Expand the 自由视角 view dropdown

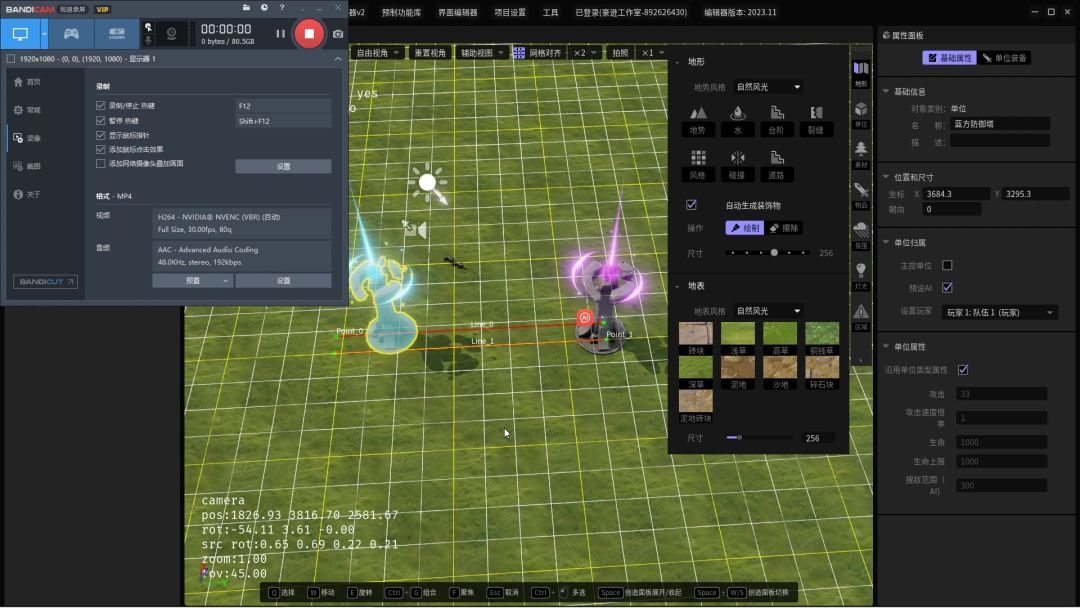click(378, 52)
